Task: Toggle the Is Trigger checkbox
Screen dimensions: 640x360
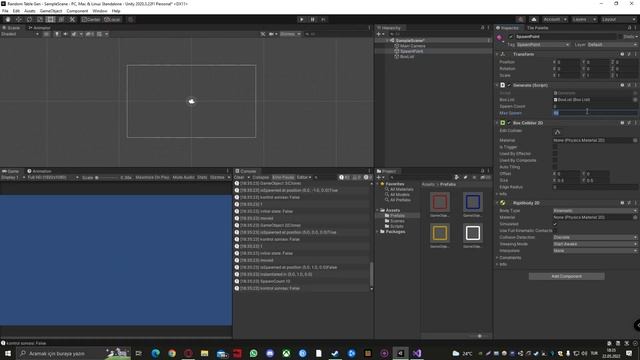Action: (x=555, y=147)
